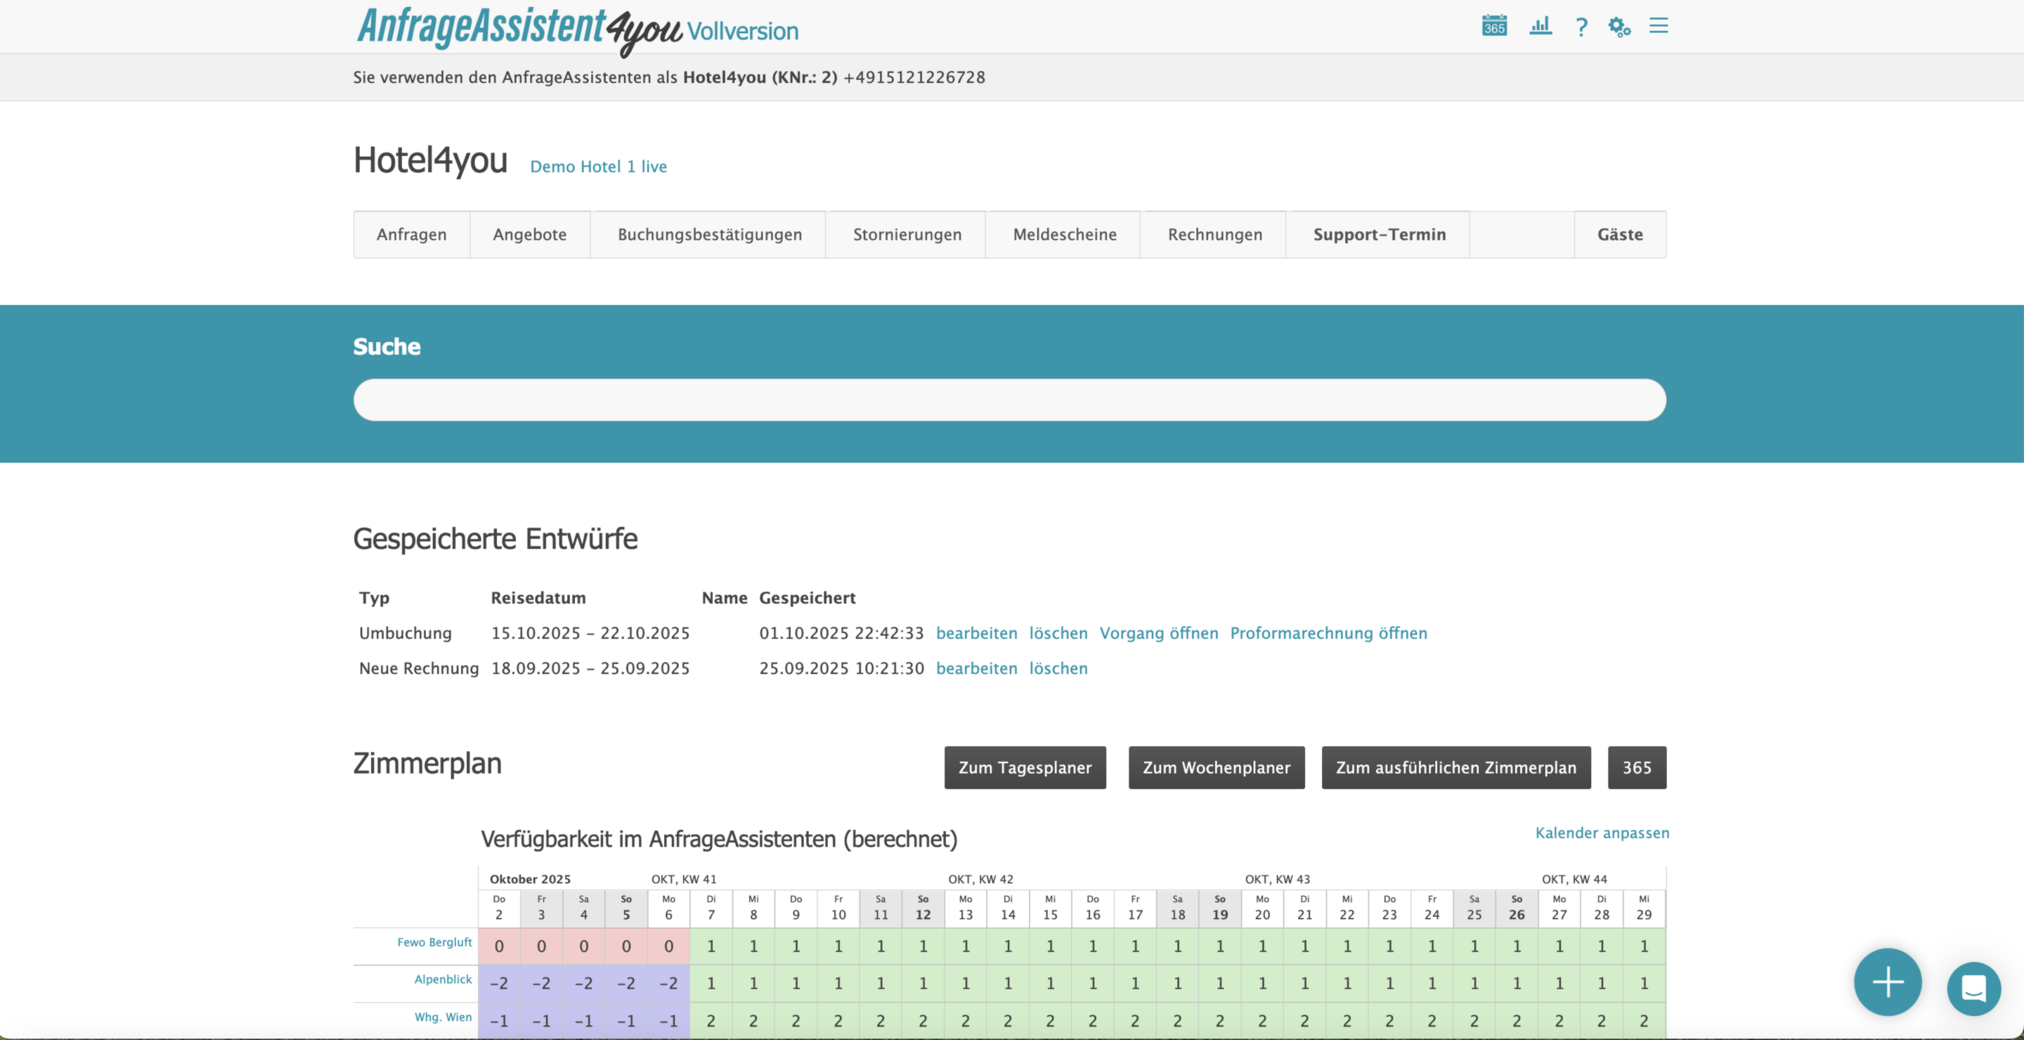
Task: Click the Zum Tagesplaner button
Action: click(x=1025, y=768)
